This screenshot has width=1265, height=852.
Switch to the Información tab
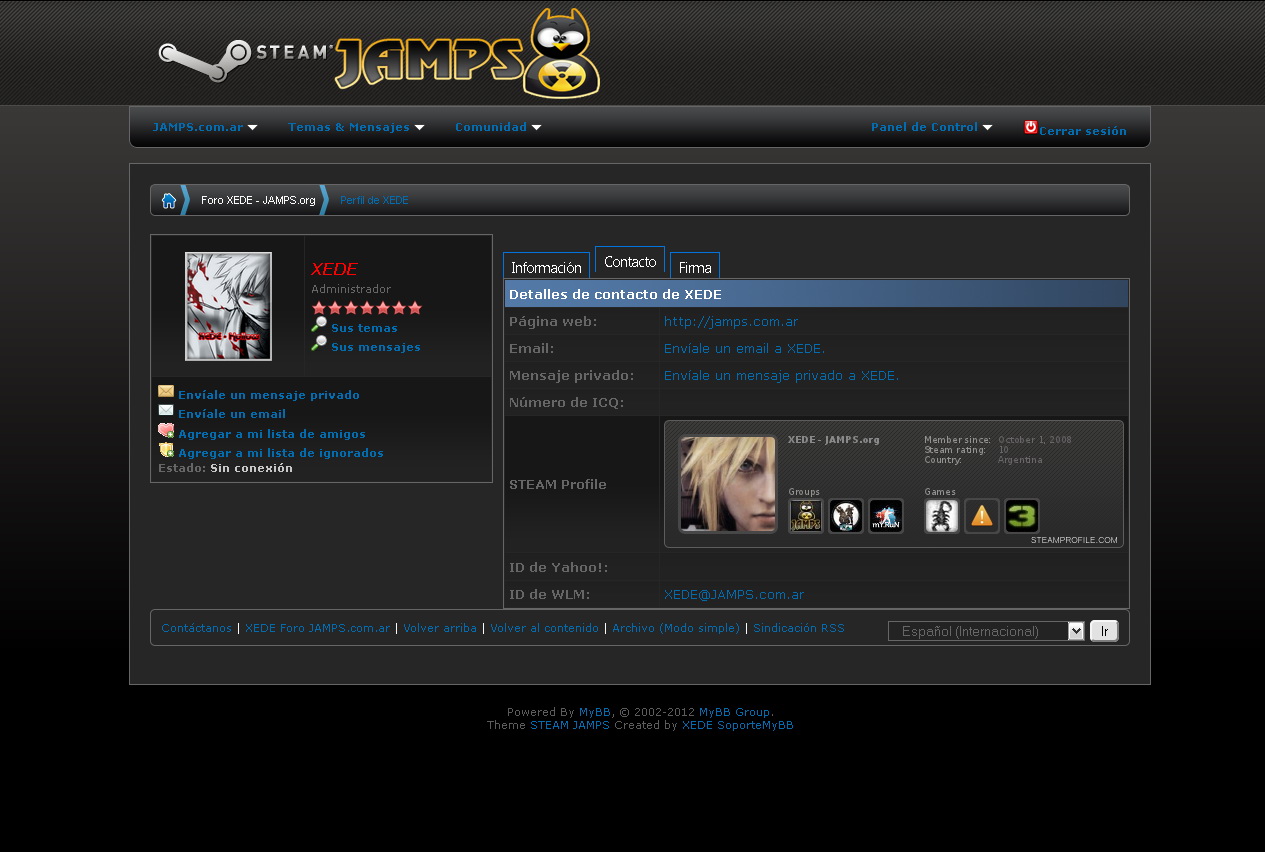546,267
